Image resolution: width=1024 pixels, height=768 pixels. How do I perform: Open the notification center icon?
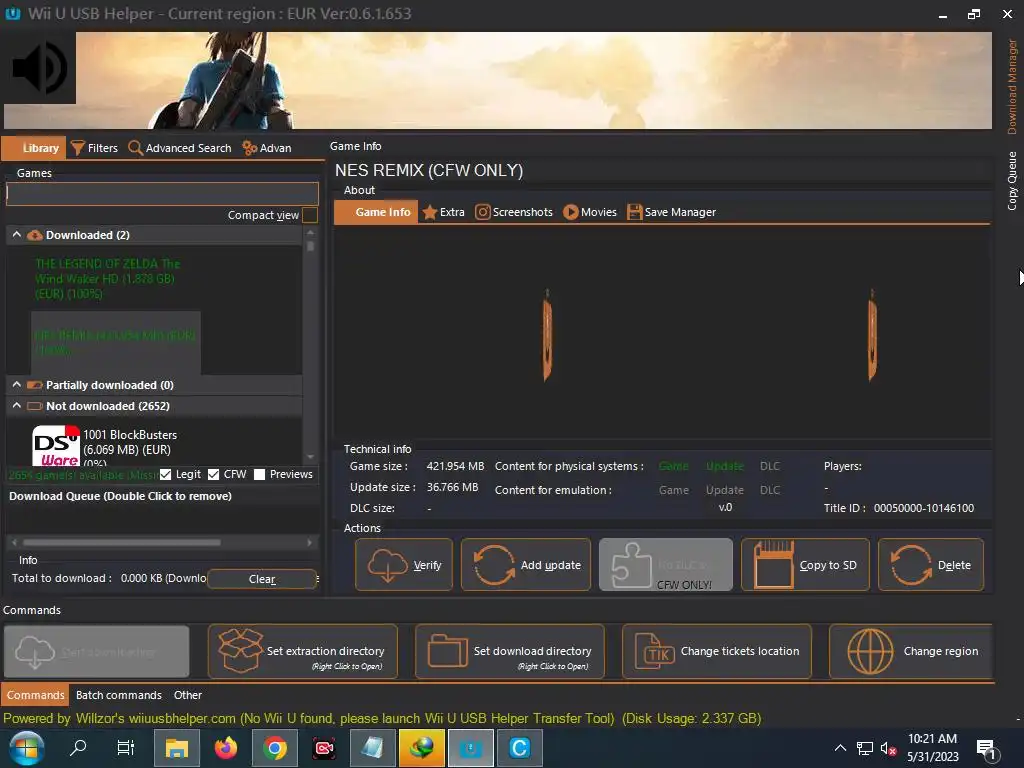tap(986, 750)
